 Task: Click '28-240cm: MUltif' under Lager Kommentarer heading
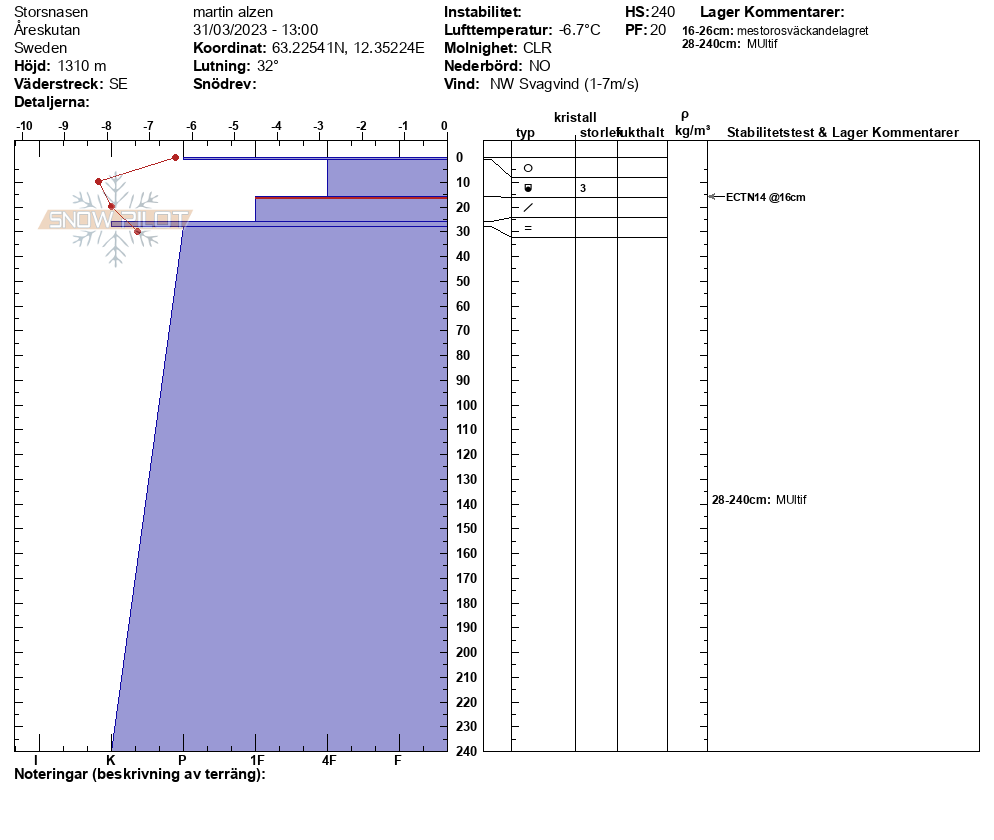click(730, 44)
